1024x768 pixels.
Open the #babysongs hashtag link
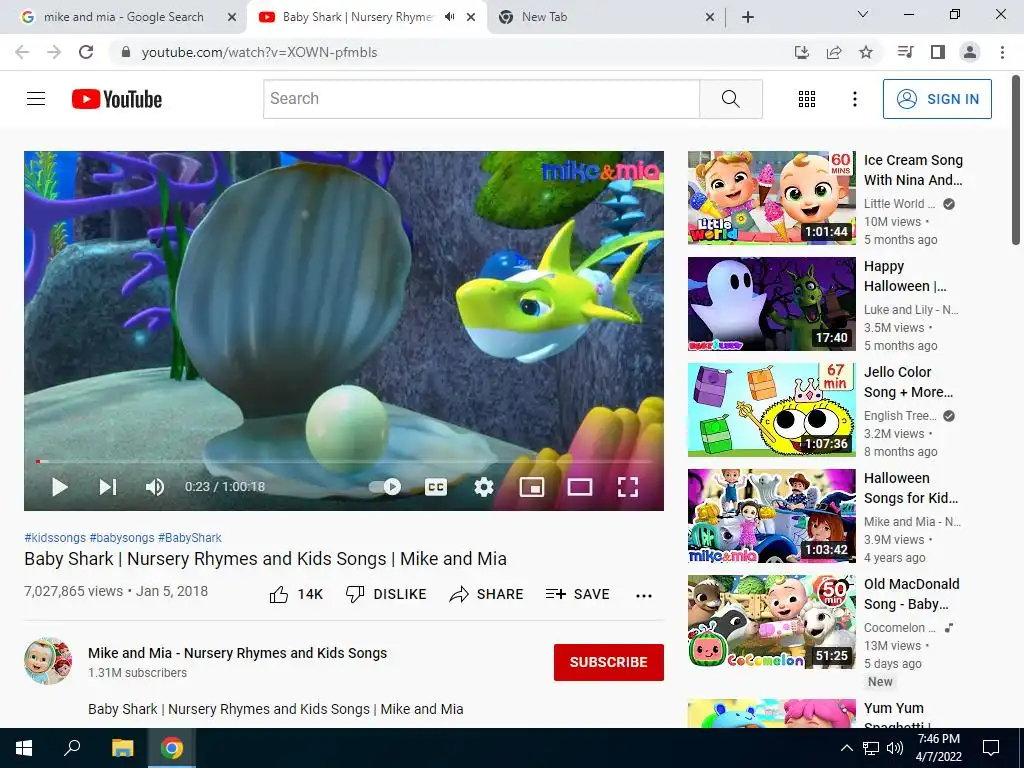(122, 537)
